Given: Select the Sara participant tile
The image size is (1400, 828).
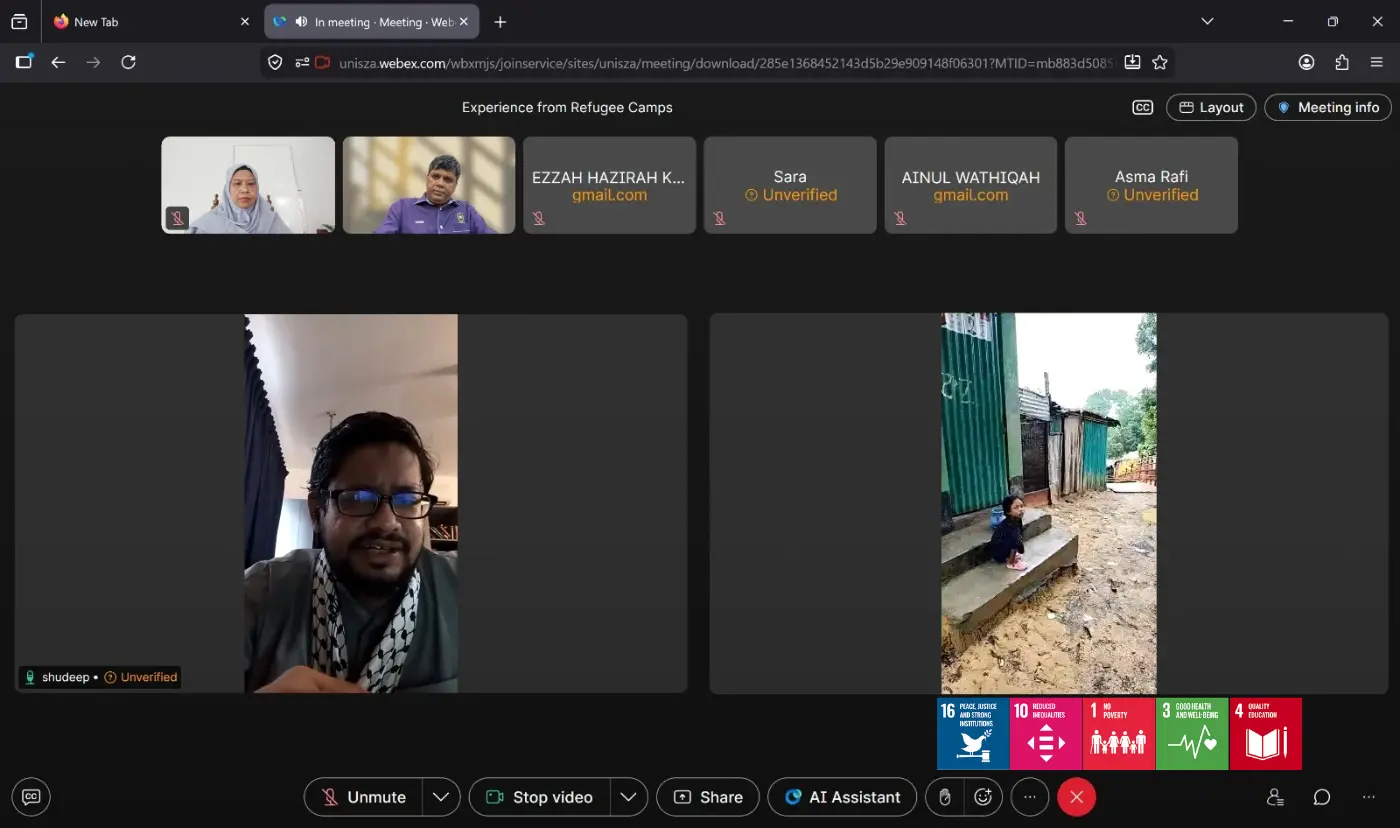Looking at the screenshot, I should click(x=790, y=185).
